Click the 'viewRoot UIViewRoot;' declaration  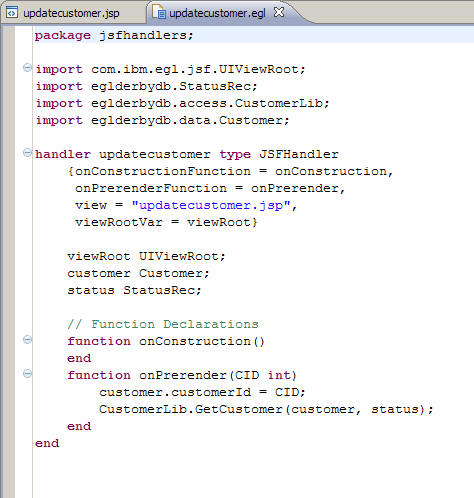point(147,257)
